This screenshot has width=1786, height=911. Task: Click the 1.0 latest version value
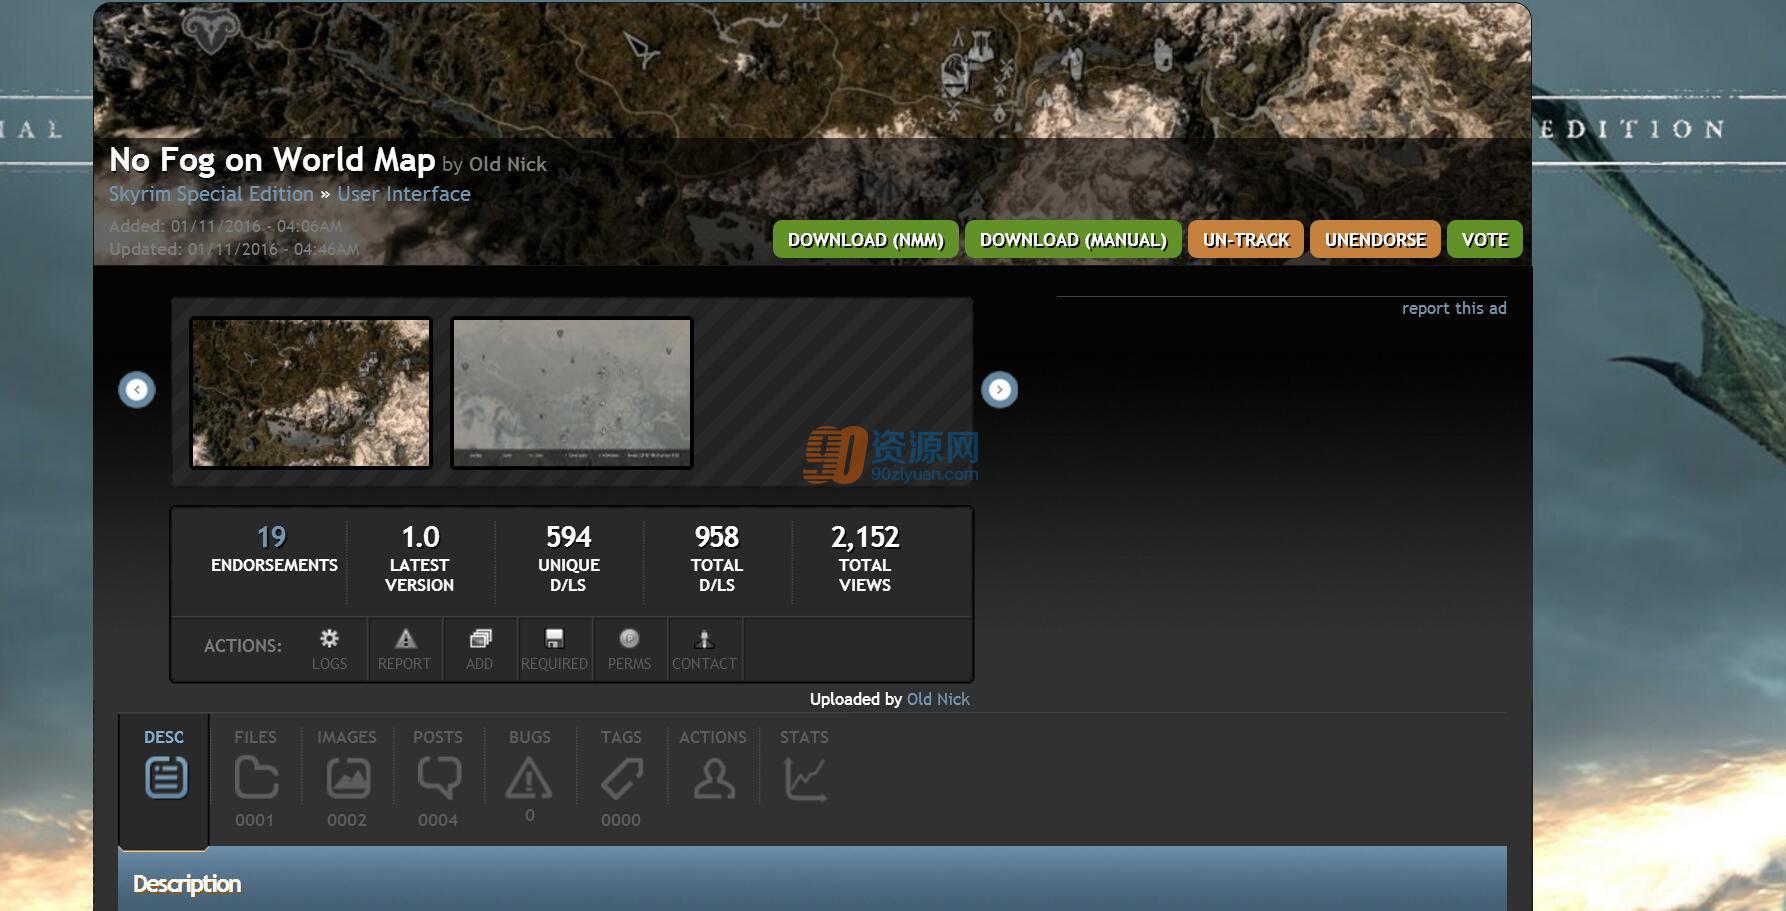click(x=420, y=537)
